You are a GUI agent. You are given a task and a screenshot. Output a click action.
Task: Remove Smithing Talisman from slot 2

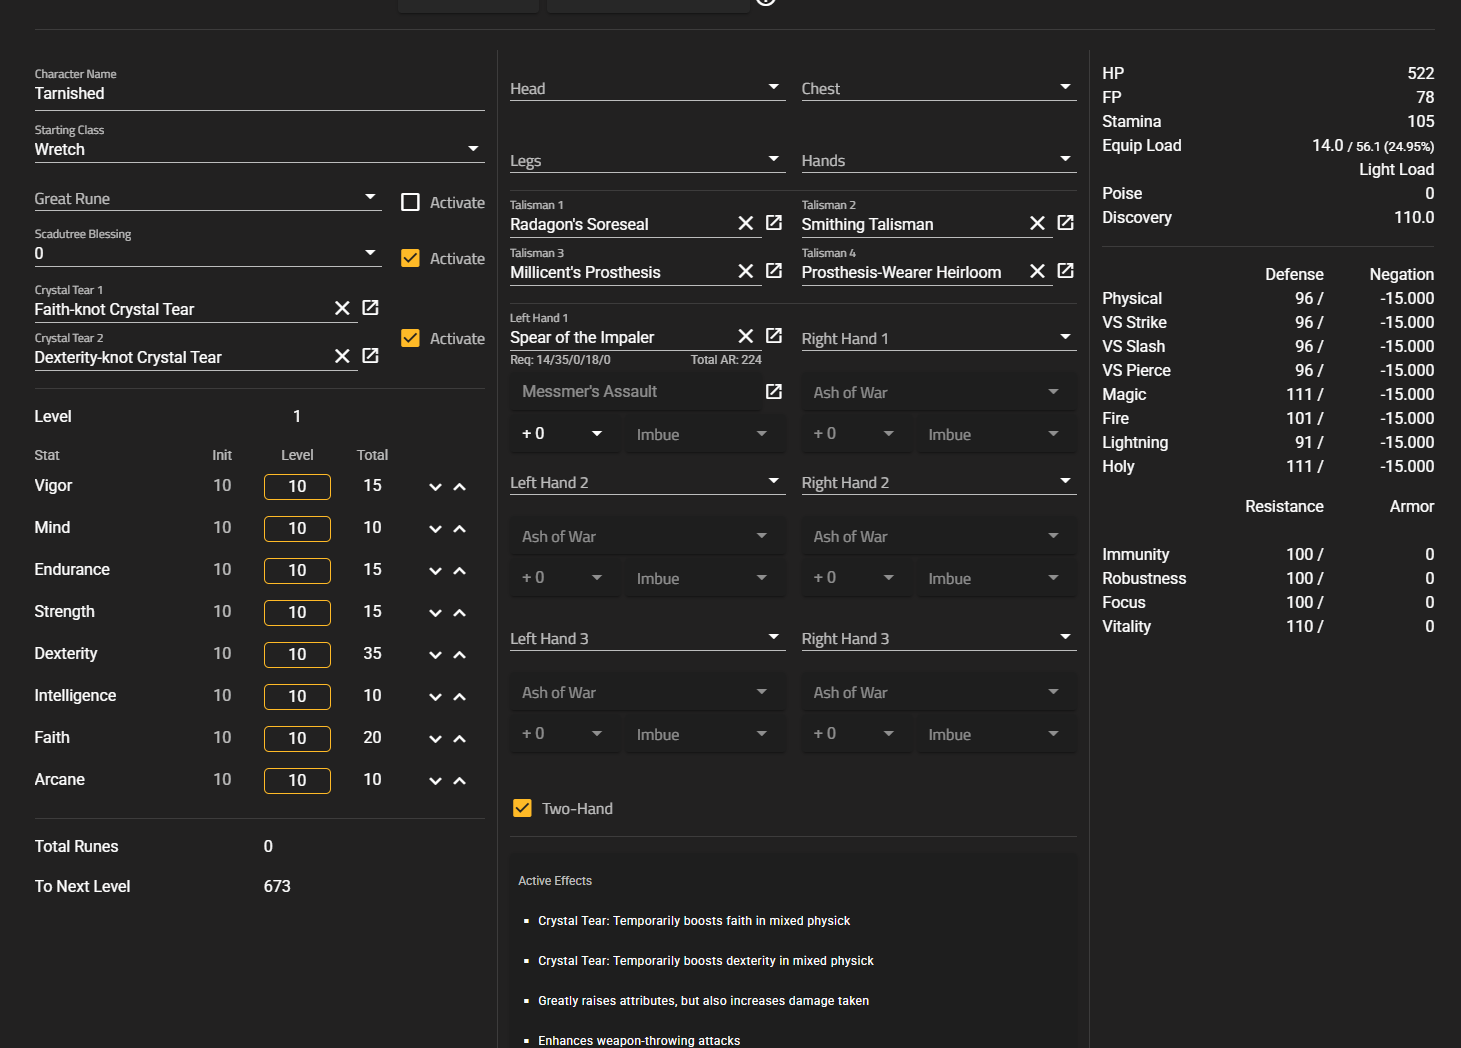(x=1037, y=223)
